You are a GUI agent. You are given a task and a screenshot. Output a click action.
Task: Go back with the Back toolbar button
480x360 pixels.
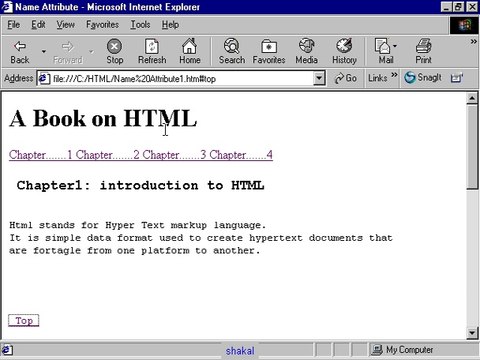[20, 52]
